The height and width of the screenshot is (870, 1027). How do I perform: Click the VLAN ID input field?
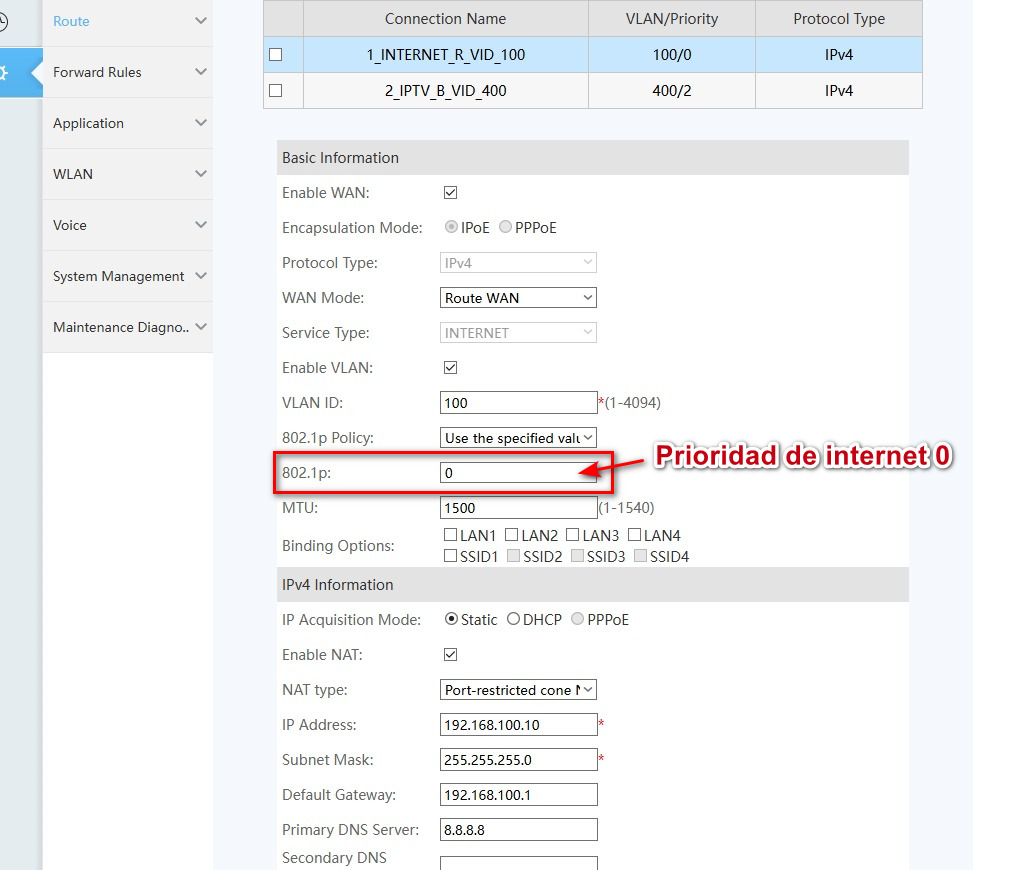pyautogui.click(x=518, y=403)
